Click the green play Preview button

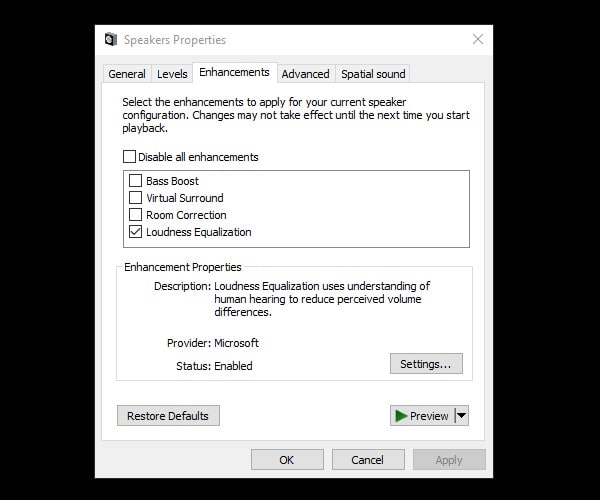pyautogui.click(x=421, y=416)
